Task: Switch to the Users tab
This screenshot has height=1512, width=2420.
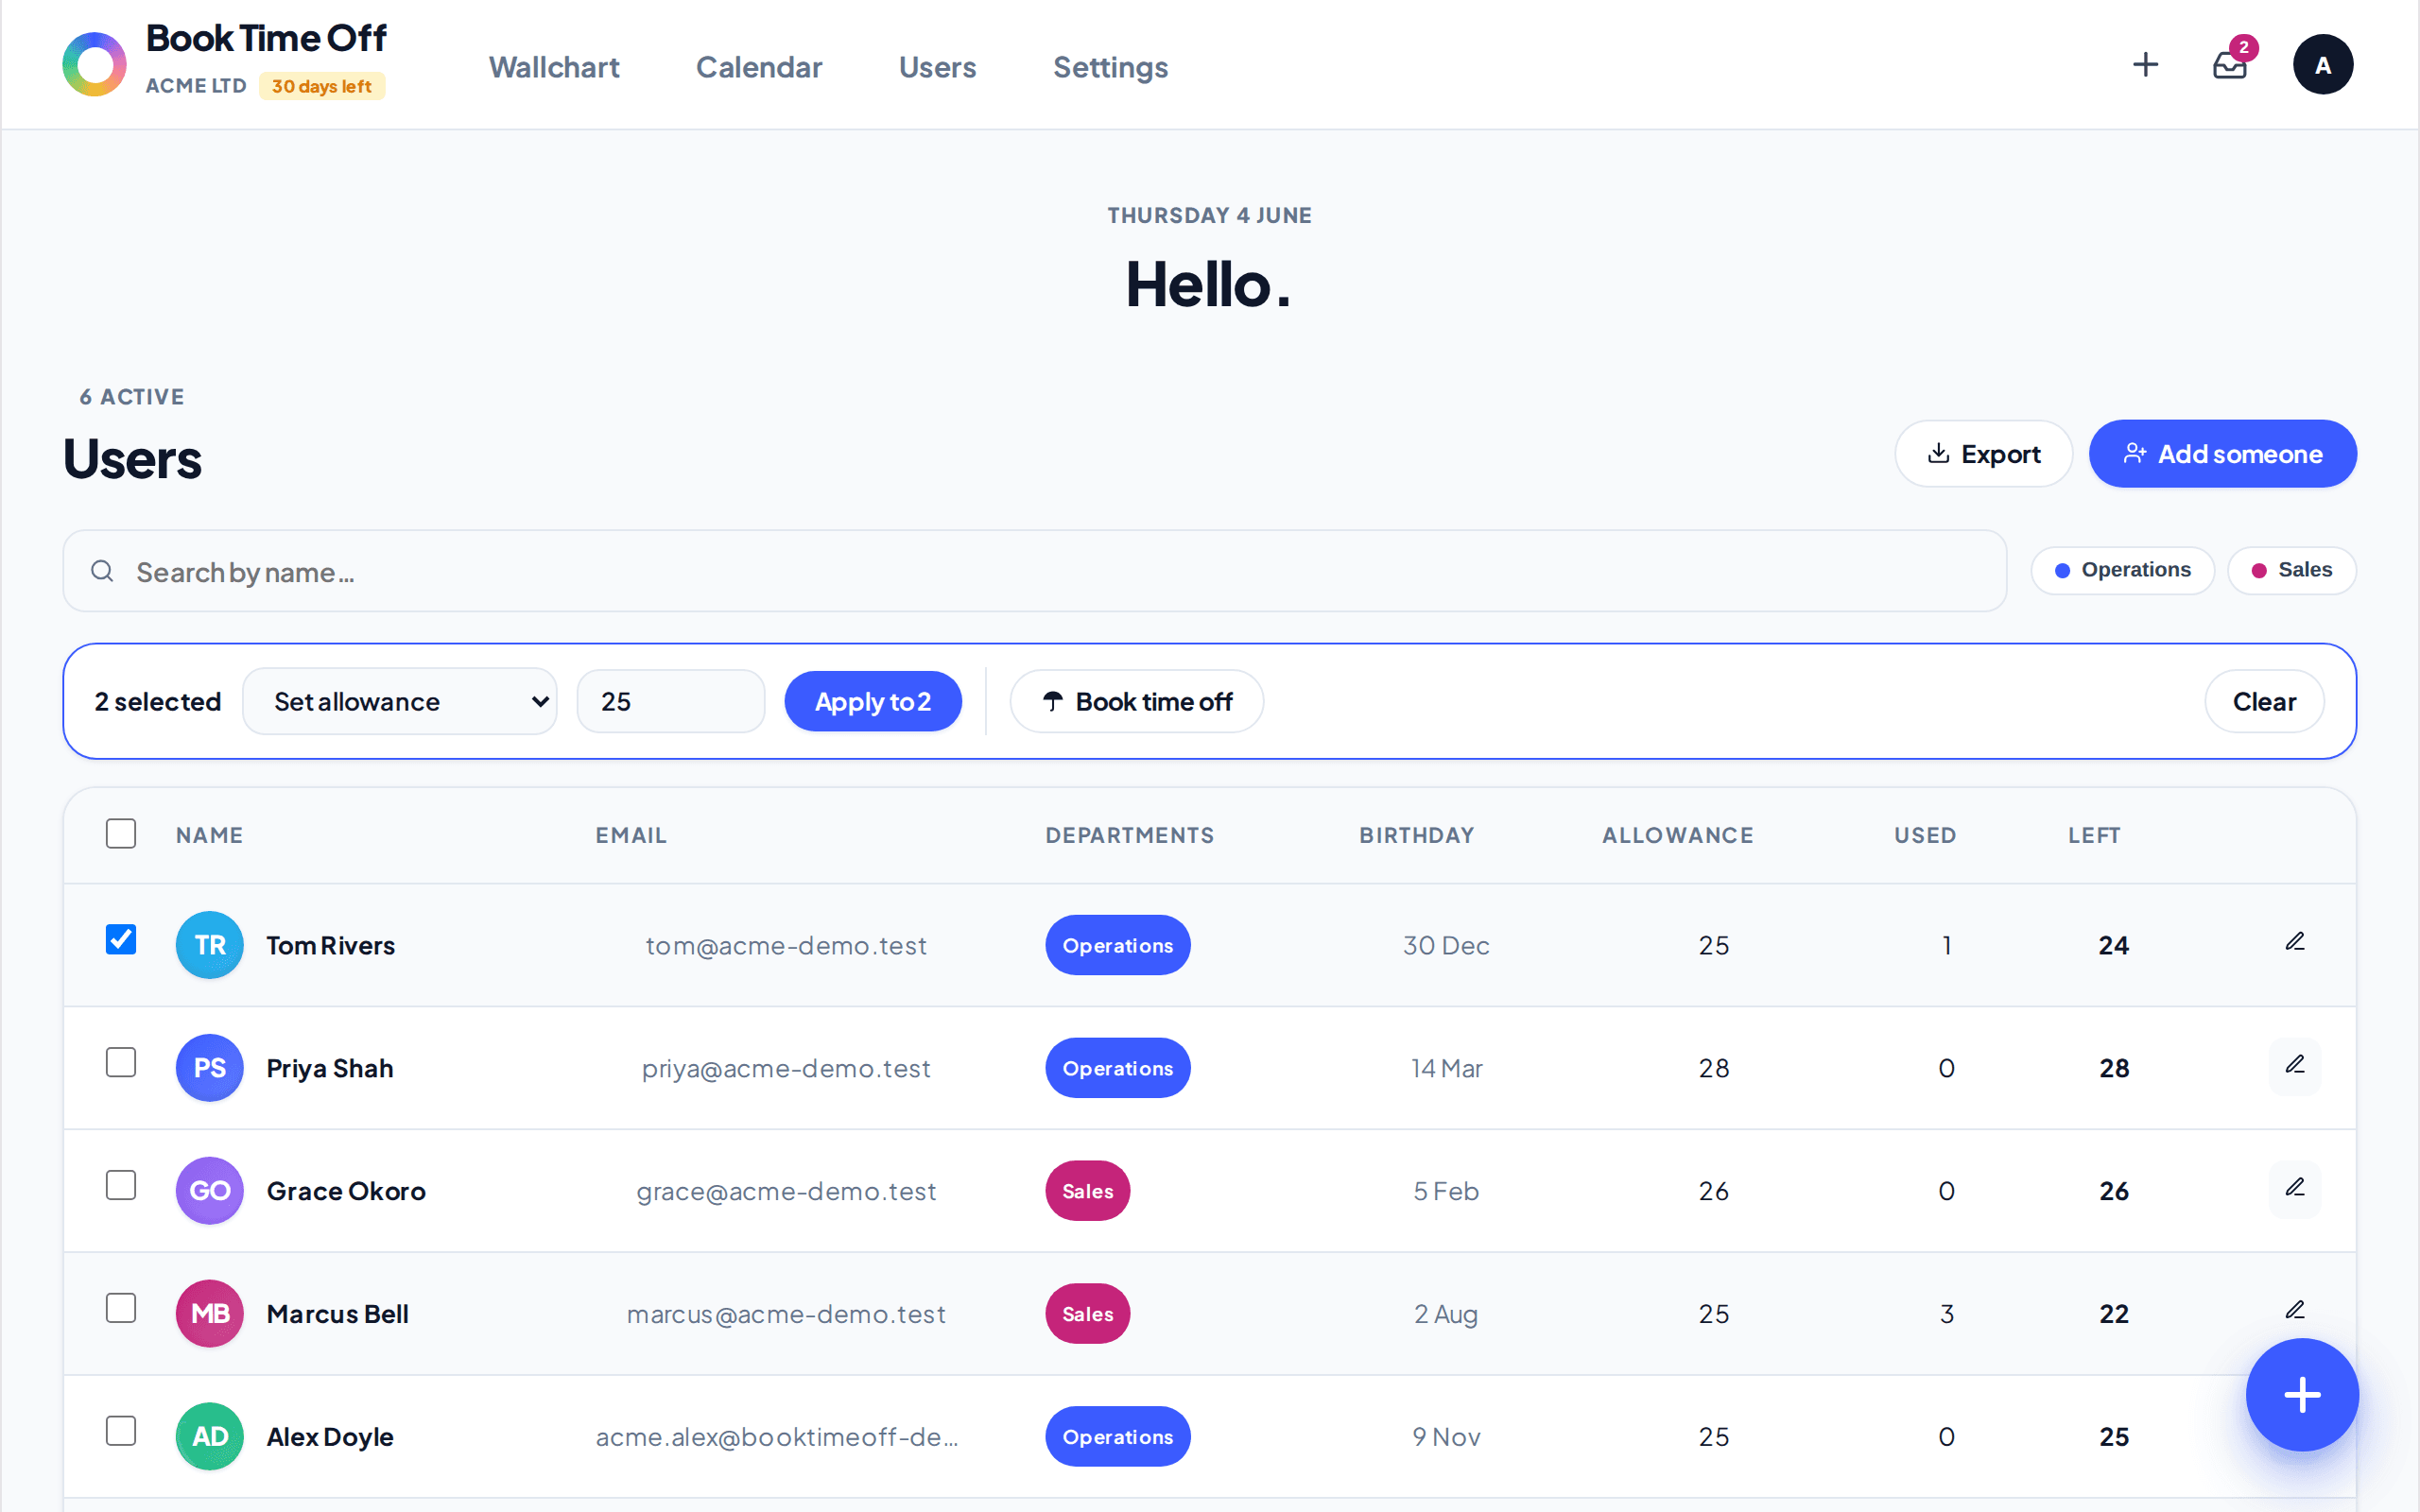Action: coord(937,67)
